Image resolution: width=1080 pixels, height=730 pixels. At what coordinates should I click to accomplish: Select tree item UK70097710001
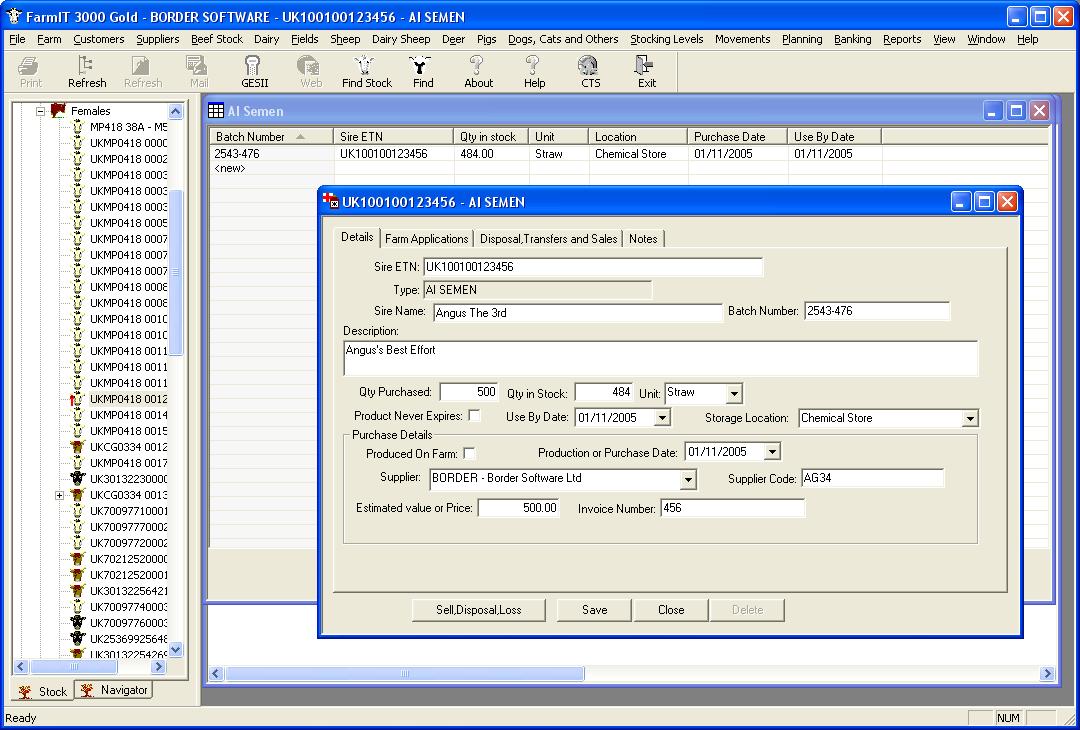pyautogui.click(x=128, y=511)
